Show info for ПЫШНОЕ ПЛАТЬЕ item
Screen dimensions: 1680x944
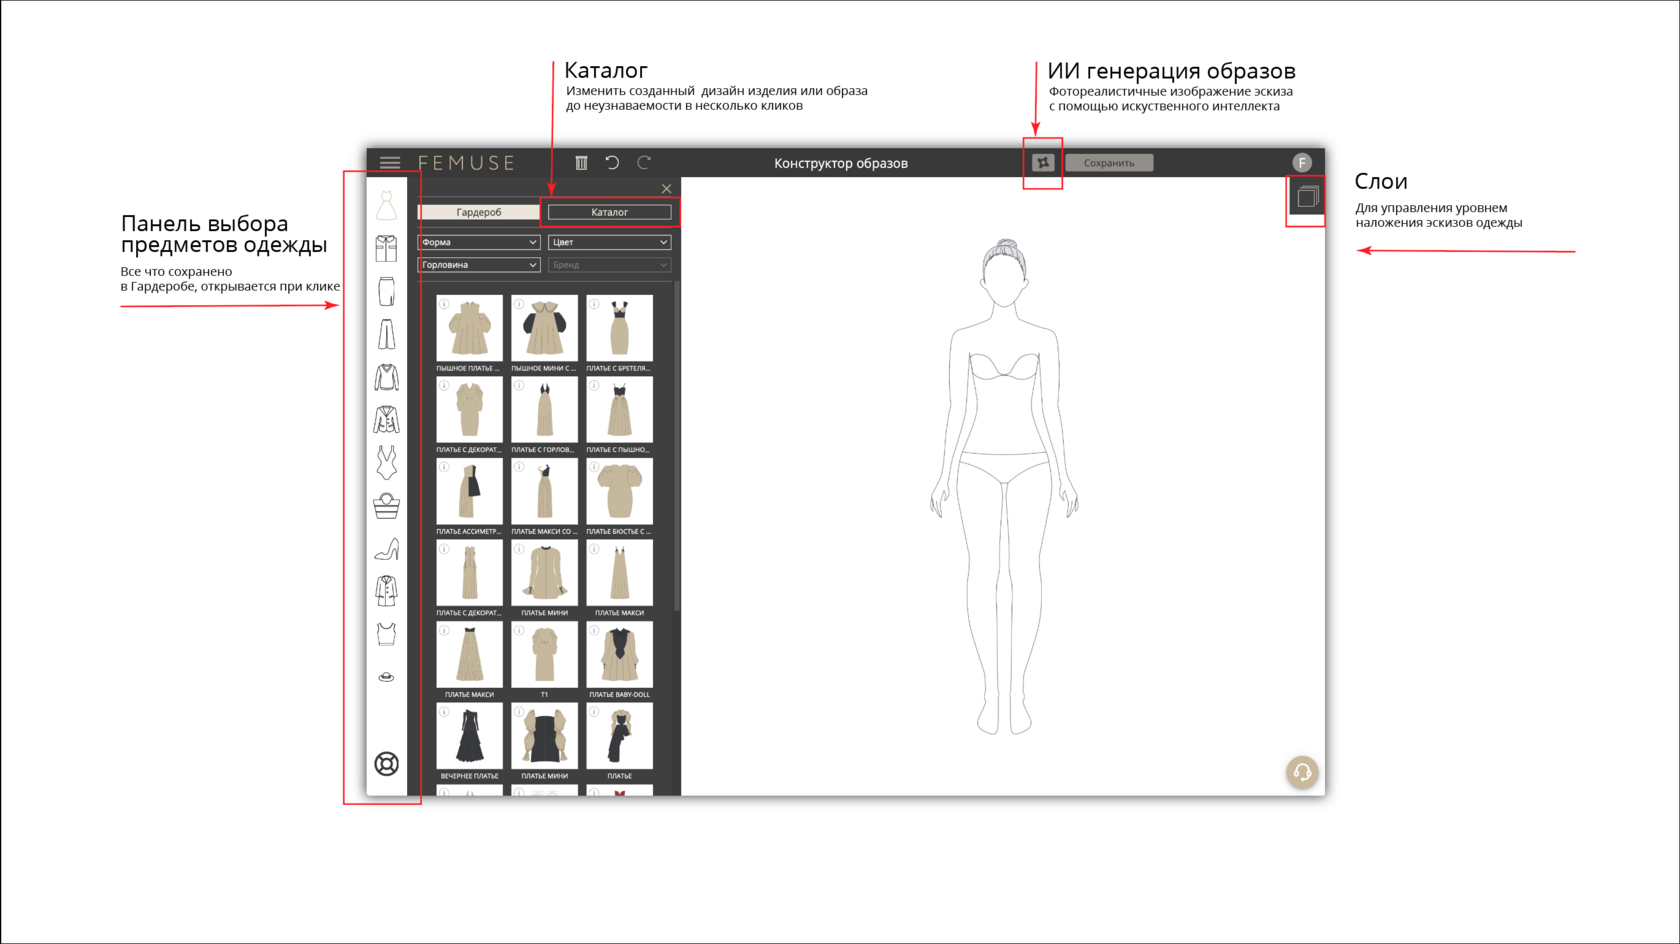(x=444, y=304)
